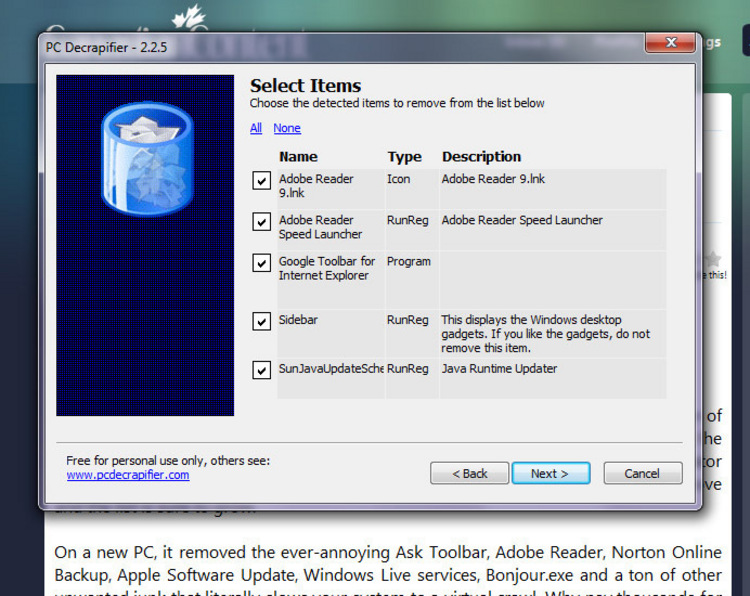Click the 'Select Items' heading
Image resolution: width=750 pixels, height=596 pixels.
(305, 86)
